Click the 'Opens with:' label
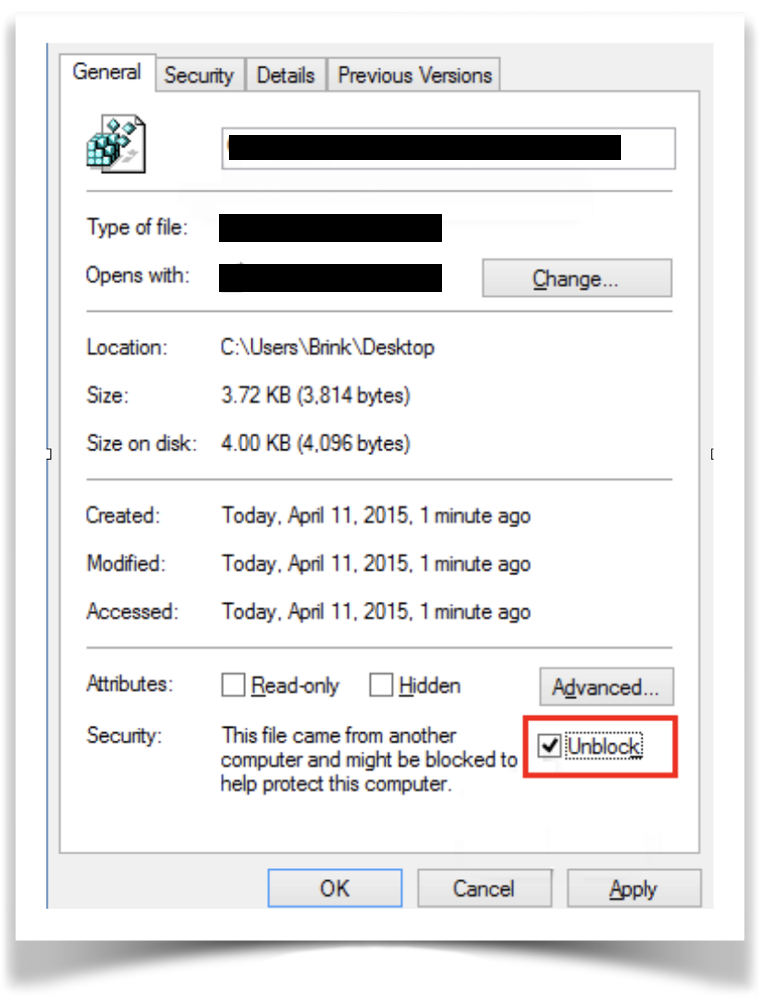The width and height of the screenshot is (774, 1004). [138, 275]
